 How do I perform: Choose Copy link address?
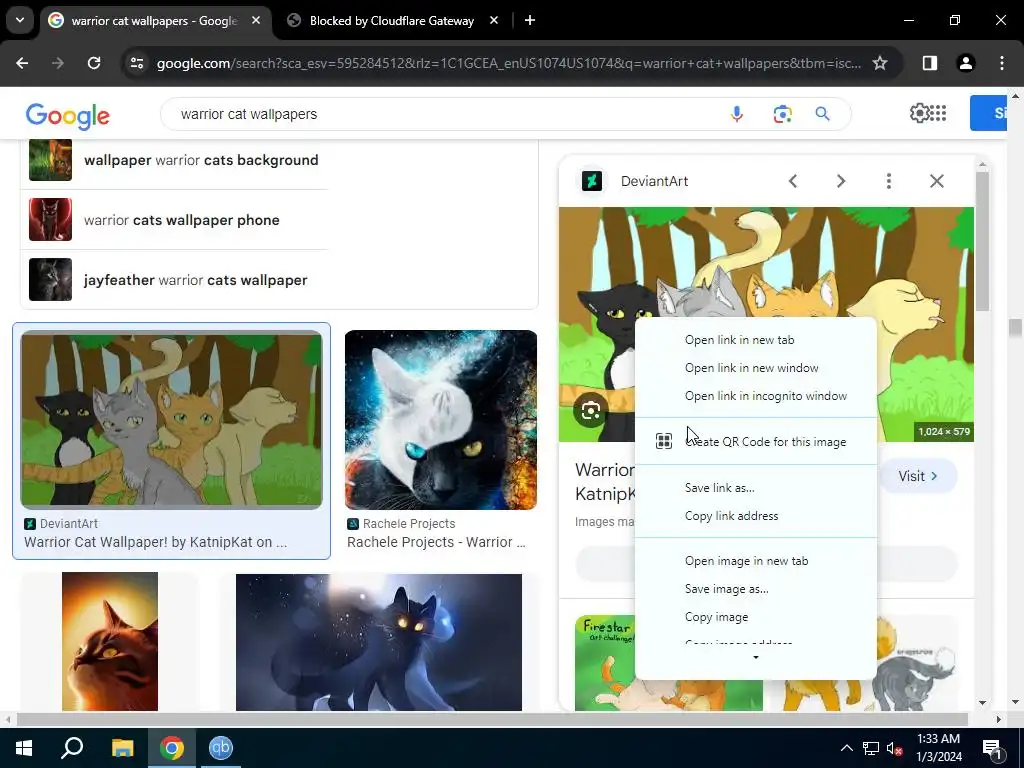[x=756, y=516]
